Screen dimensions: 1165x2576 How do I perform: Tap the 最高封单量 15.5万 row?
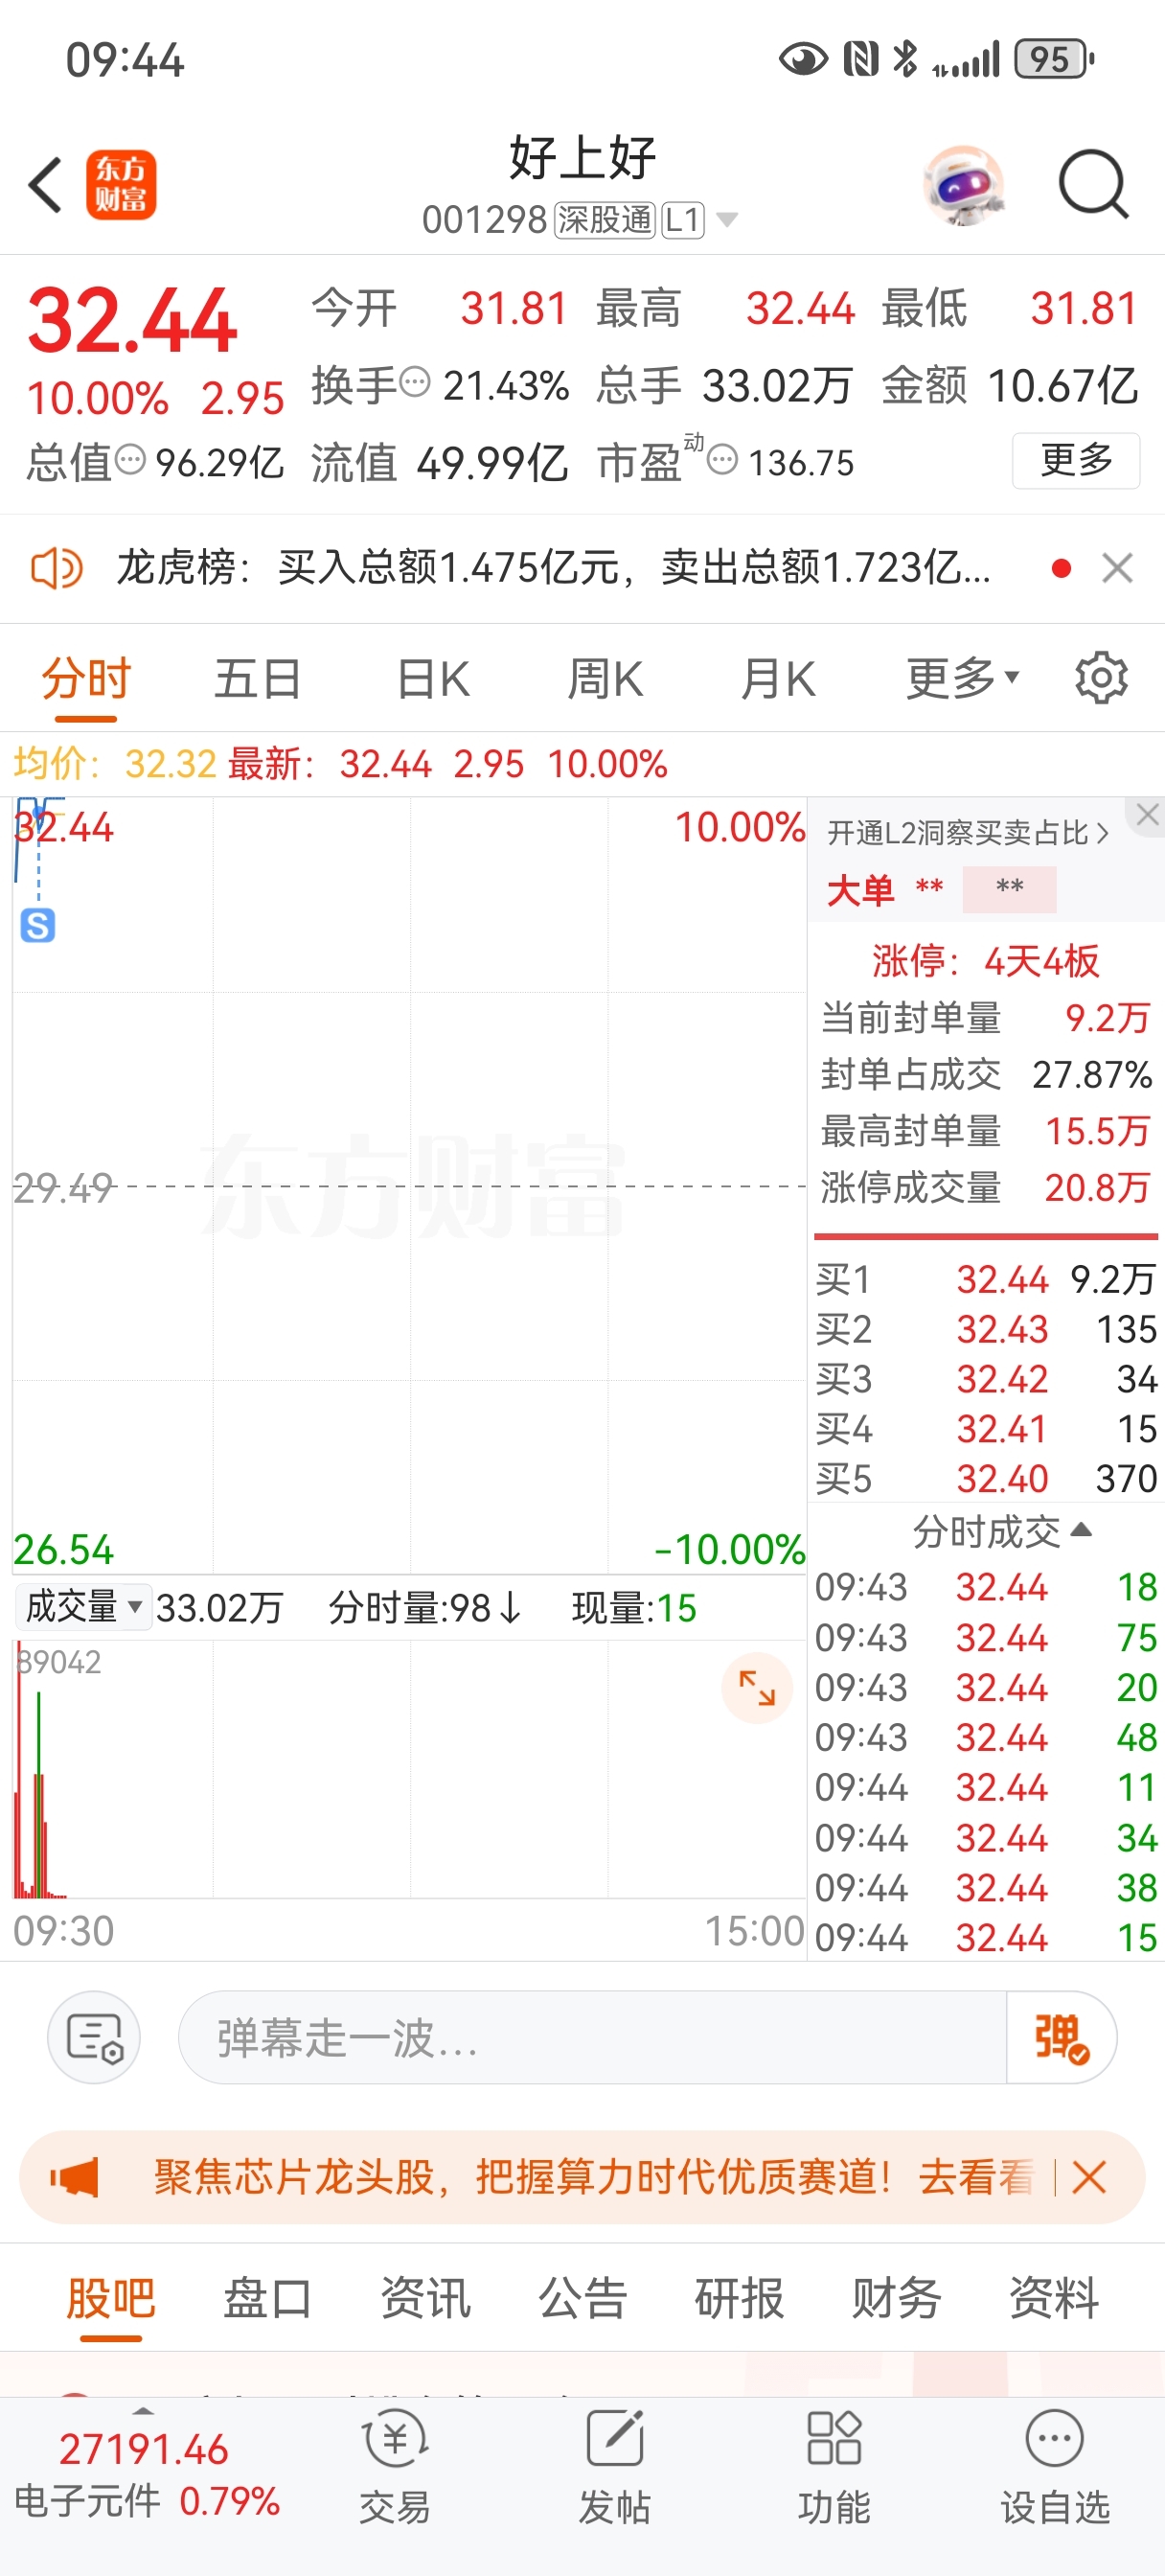[x=985, y=1131]
